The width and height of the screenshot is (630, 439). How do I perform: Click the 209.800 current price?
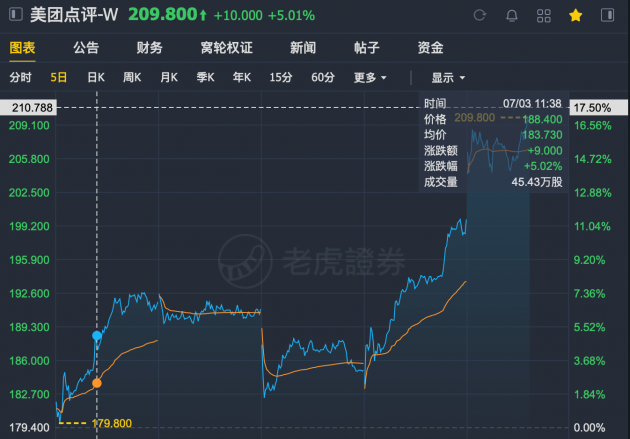pyautogui.click(x=163, y=15)
